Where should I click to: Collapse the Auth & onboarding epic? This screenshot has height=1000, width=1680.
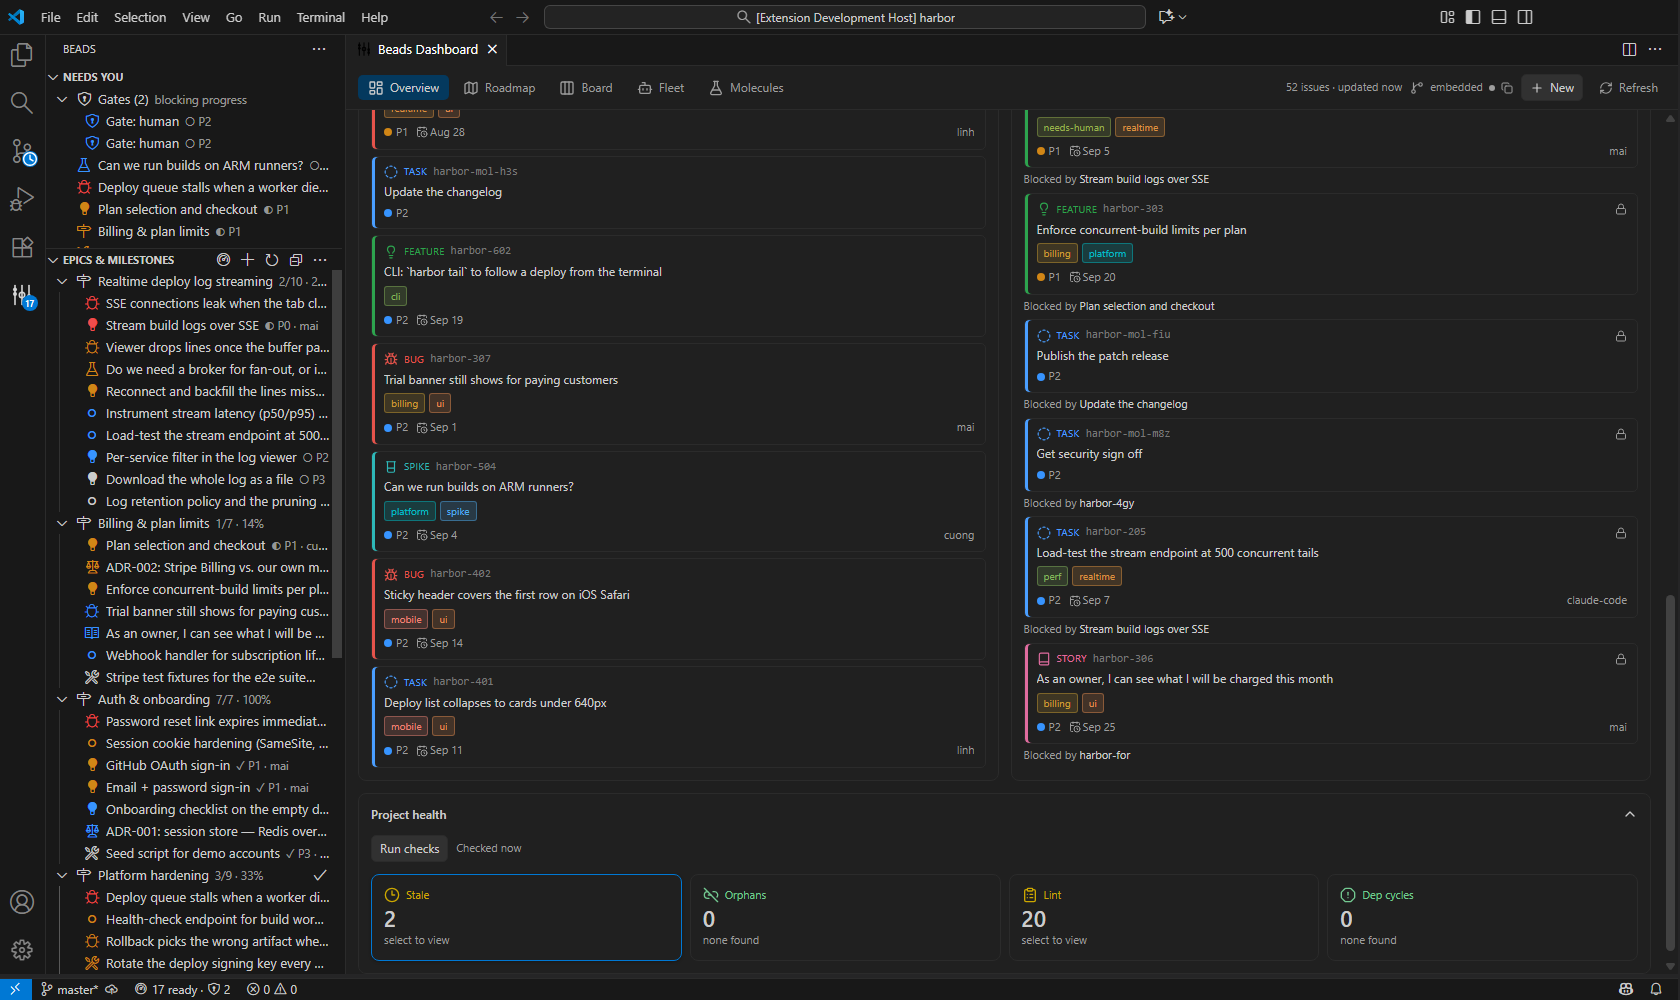pos(62,700)
